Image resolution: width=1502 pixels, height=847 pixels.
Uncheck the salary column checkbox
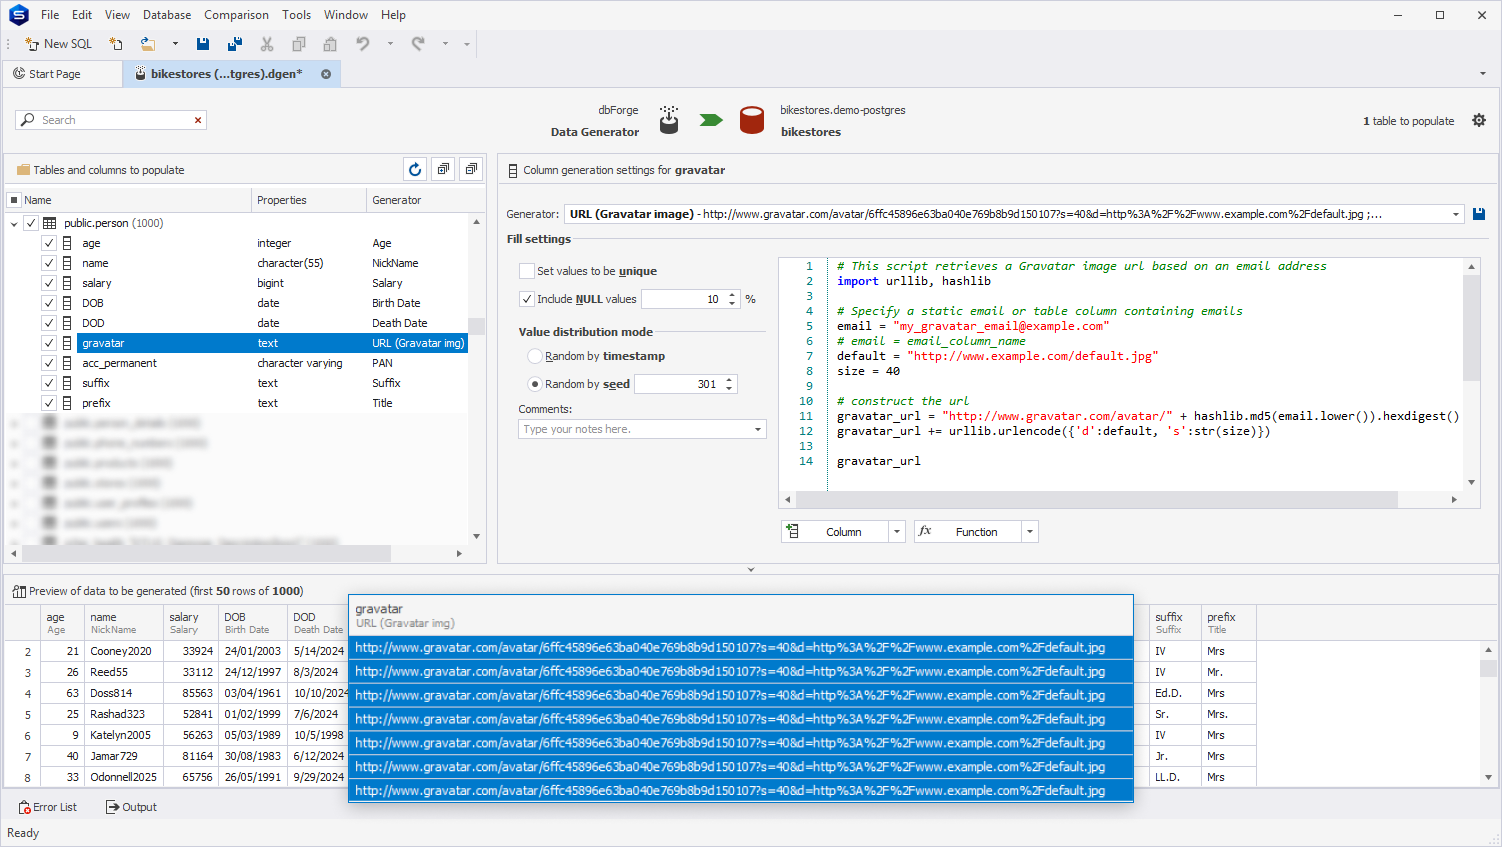49,283
